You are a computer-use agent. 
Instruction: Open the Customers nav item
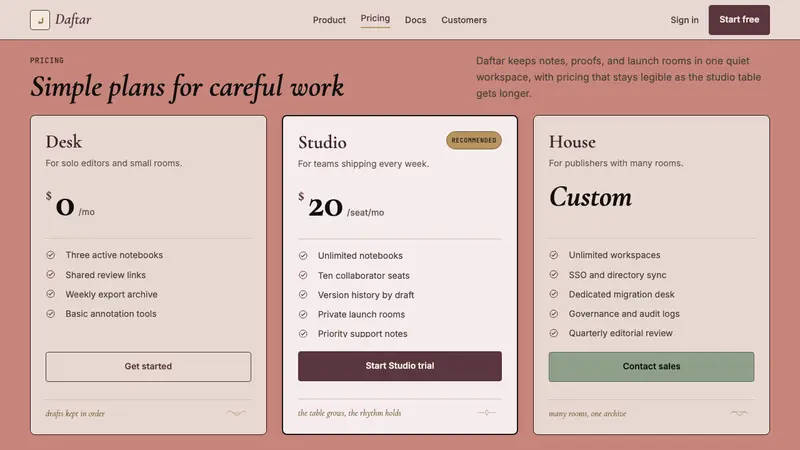pyautogui.click(x=464, y=20)
